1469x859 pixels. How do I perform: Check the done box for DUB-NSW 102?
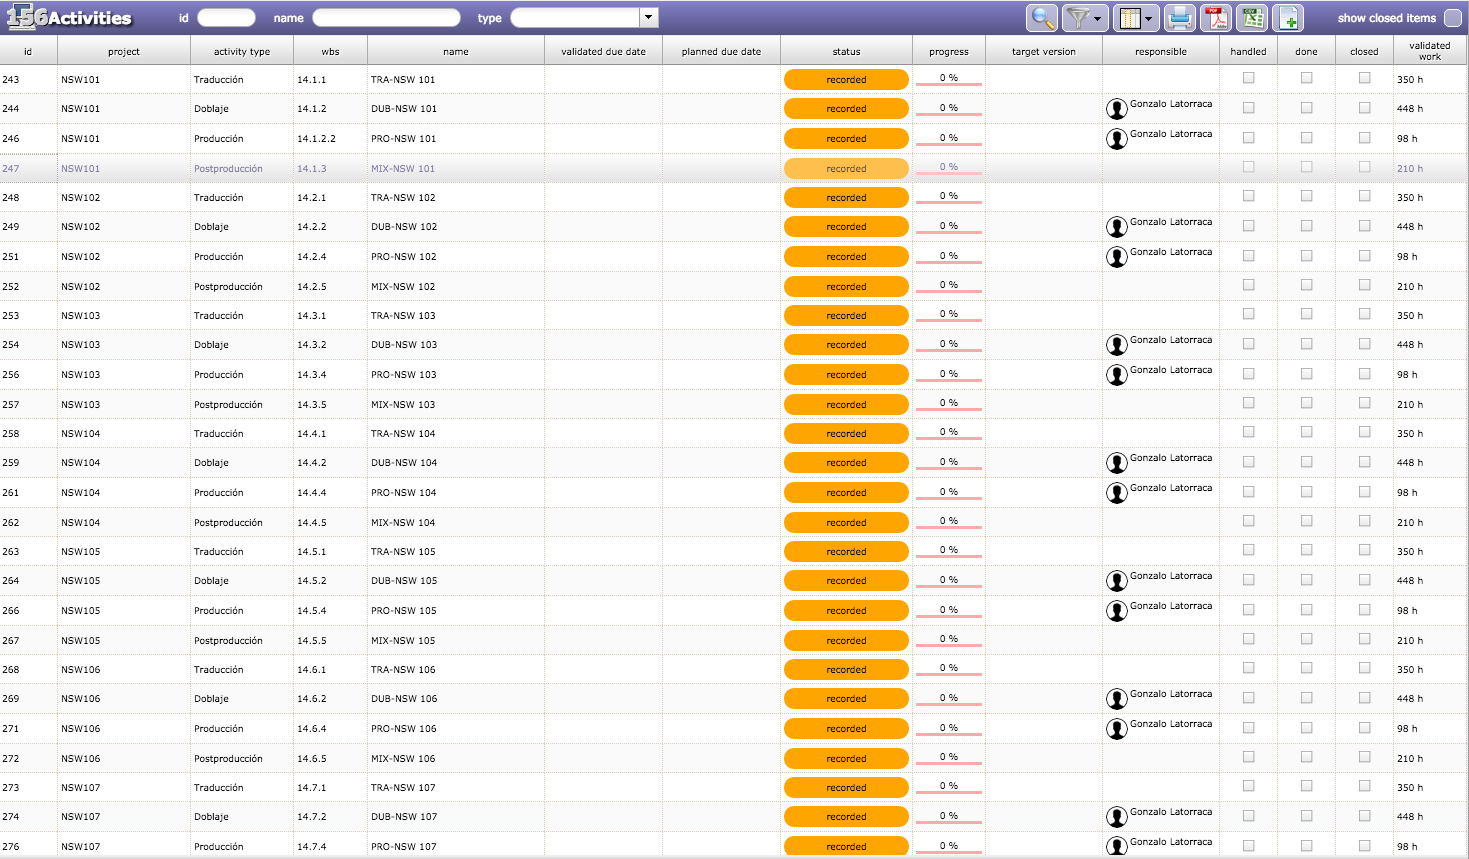point(1306,226)
